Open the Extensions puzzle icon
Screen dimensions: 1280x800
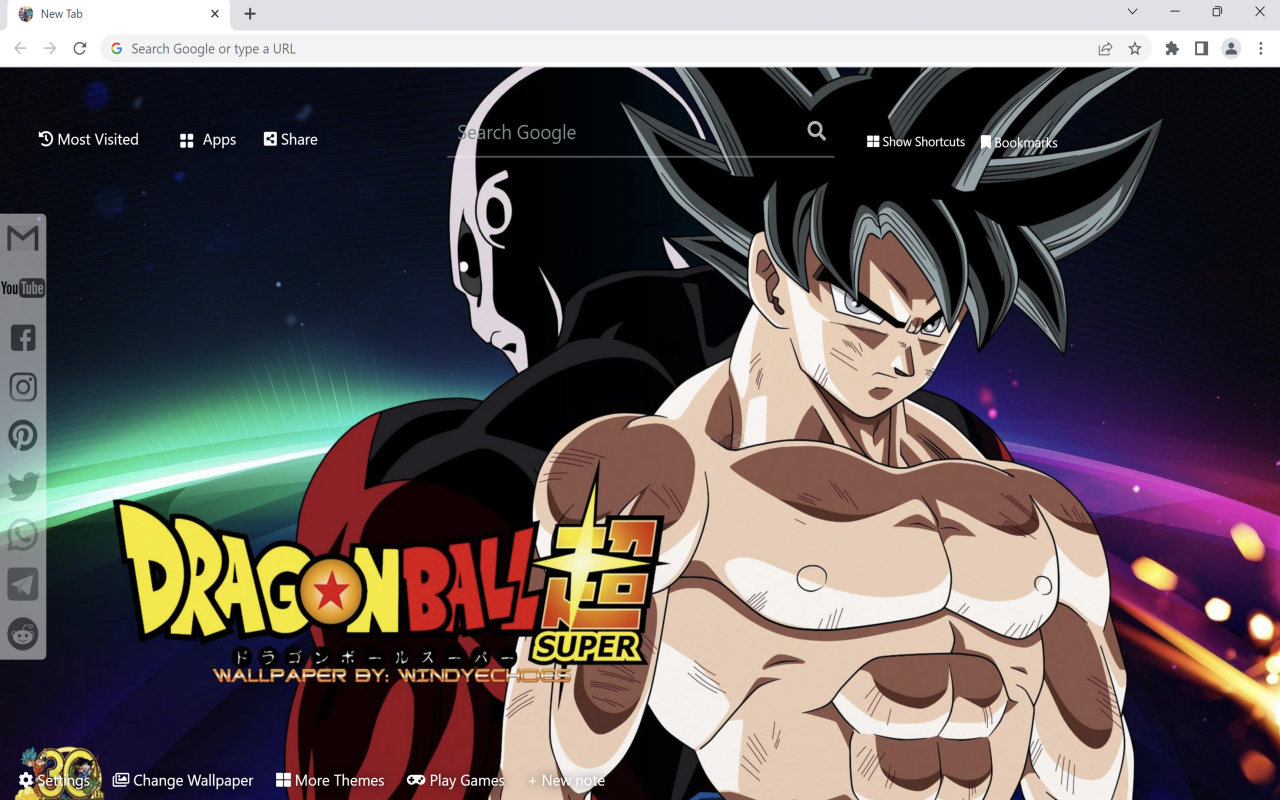[x=1172, y=48]
